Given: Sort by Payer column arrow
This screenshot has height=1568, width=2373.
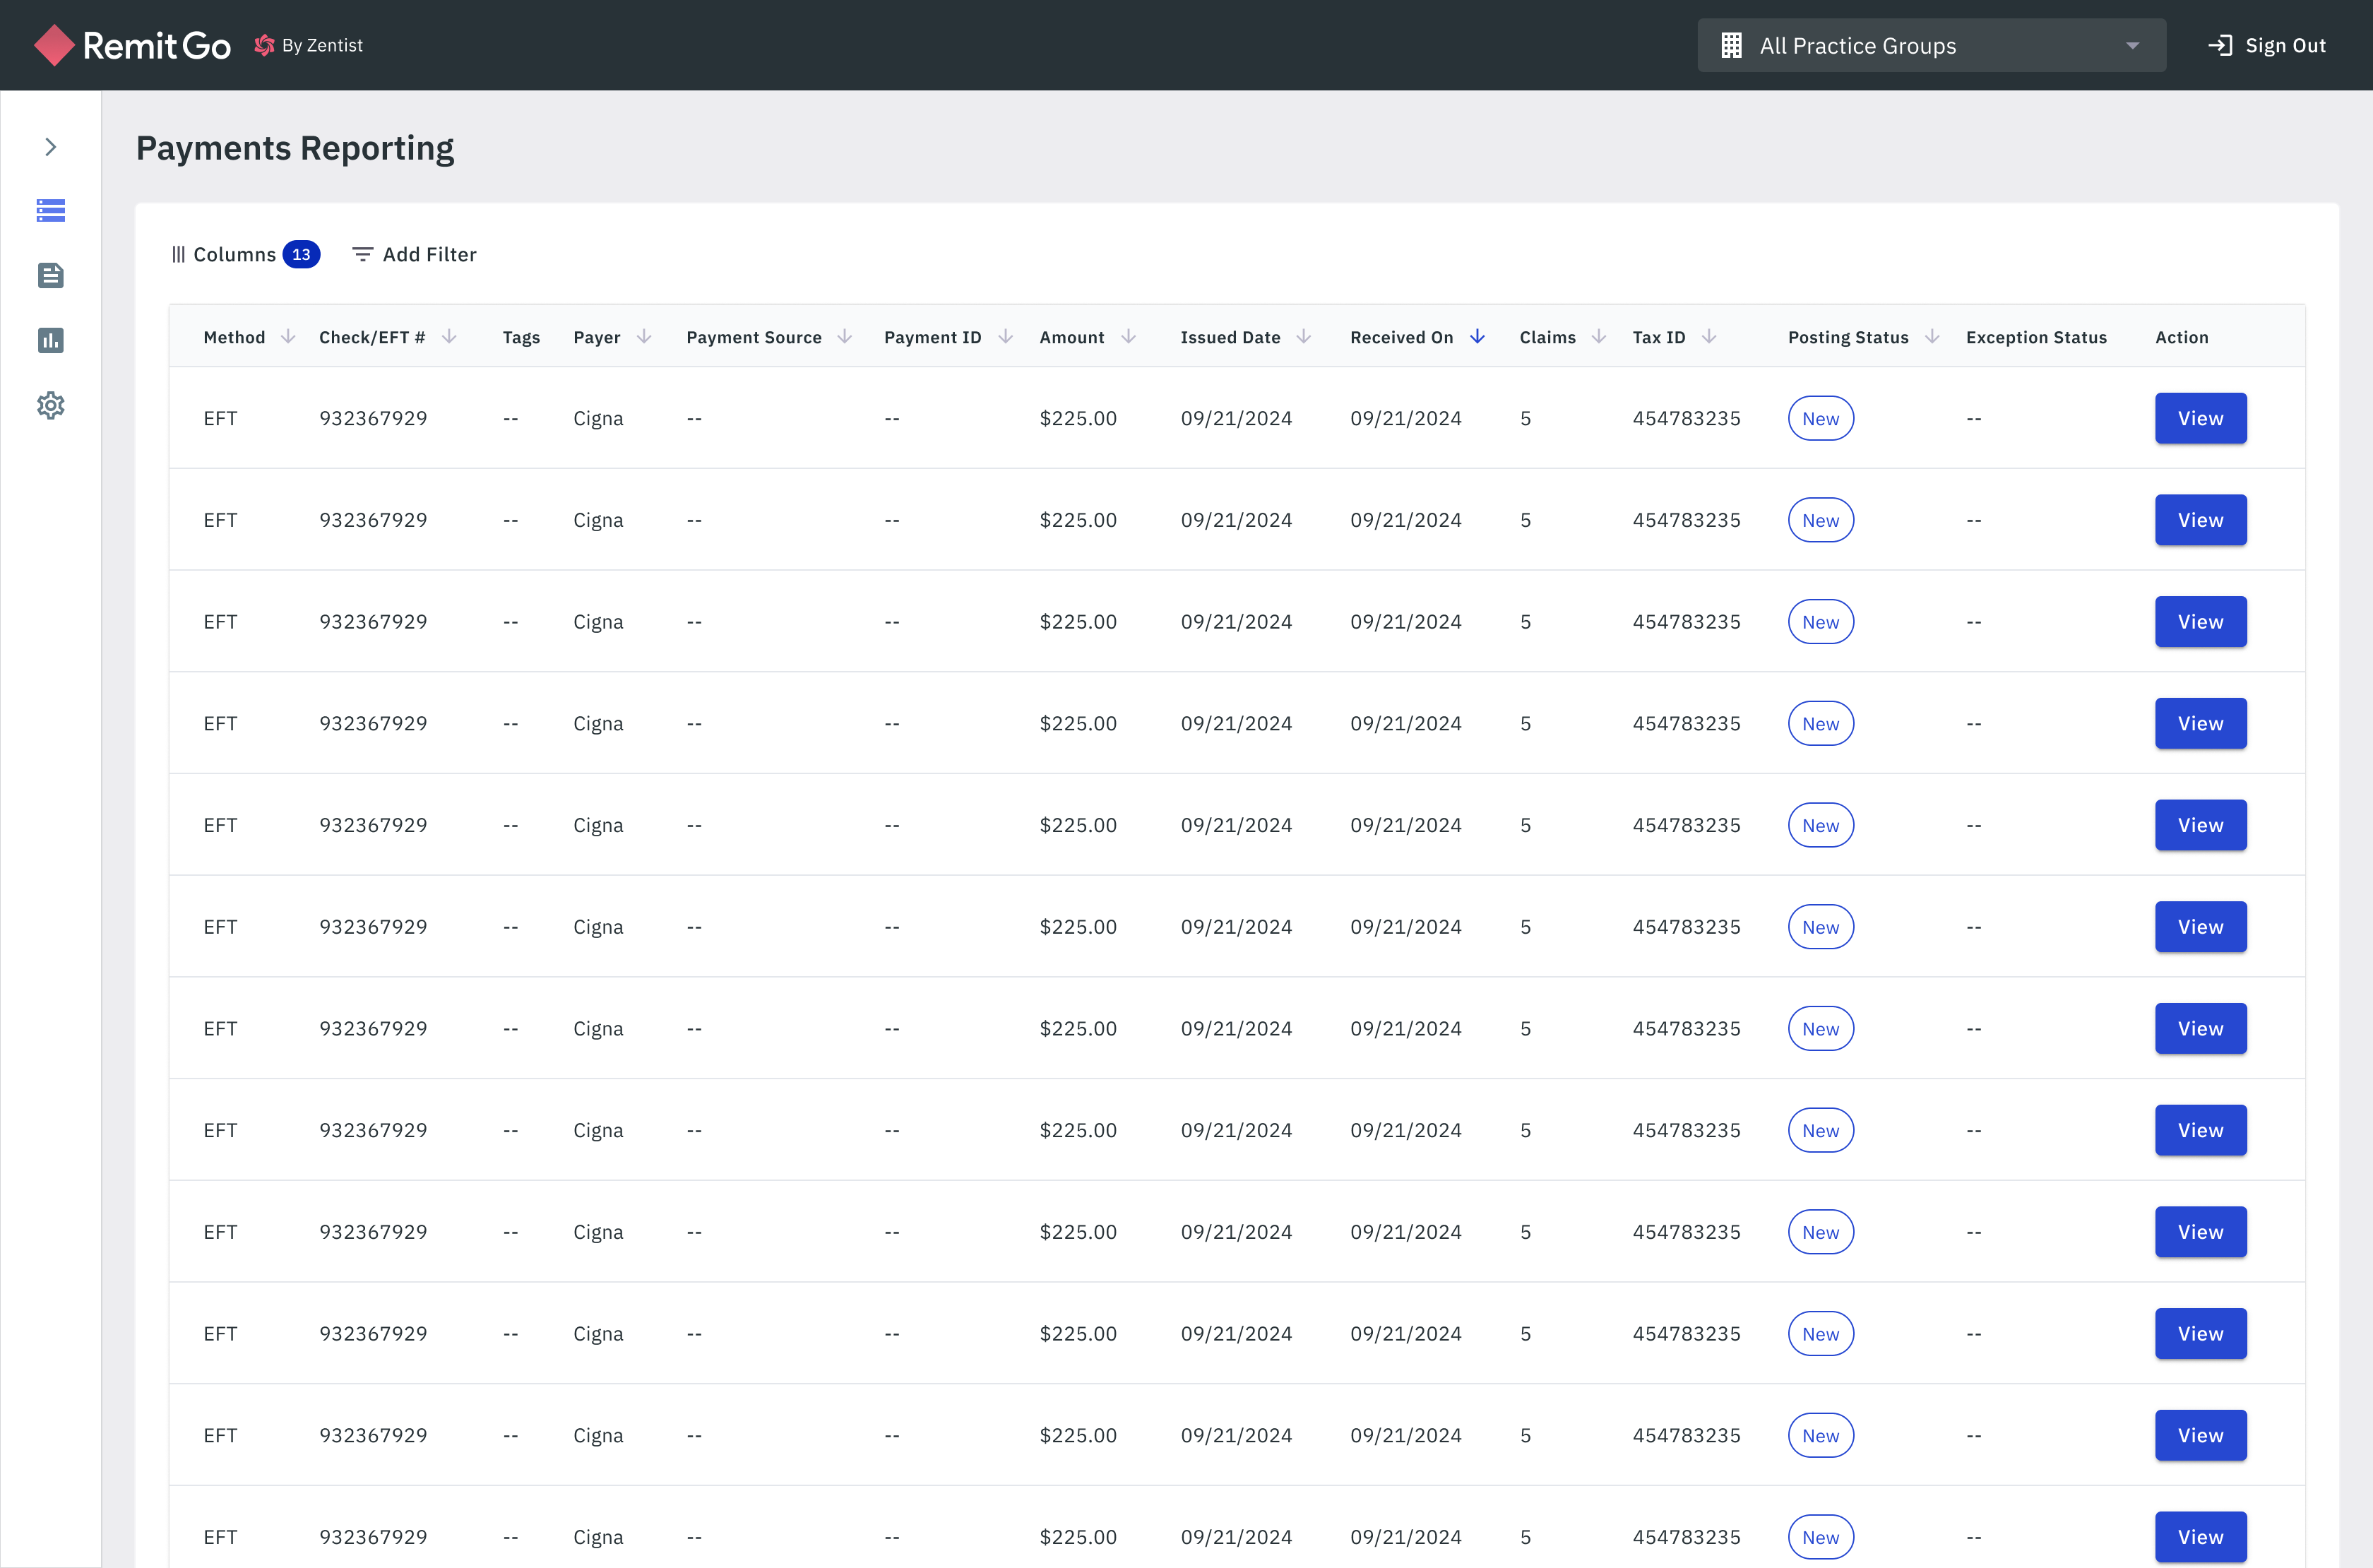Looking at the screenshot, I should pos(644,337).
